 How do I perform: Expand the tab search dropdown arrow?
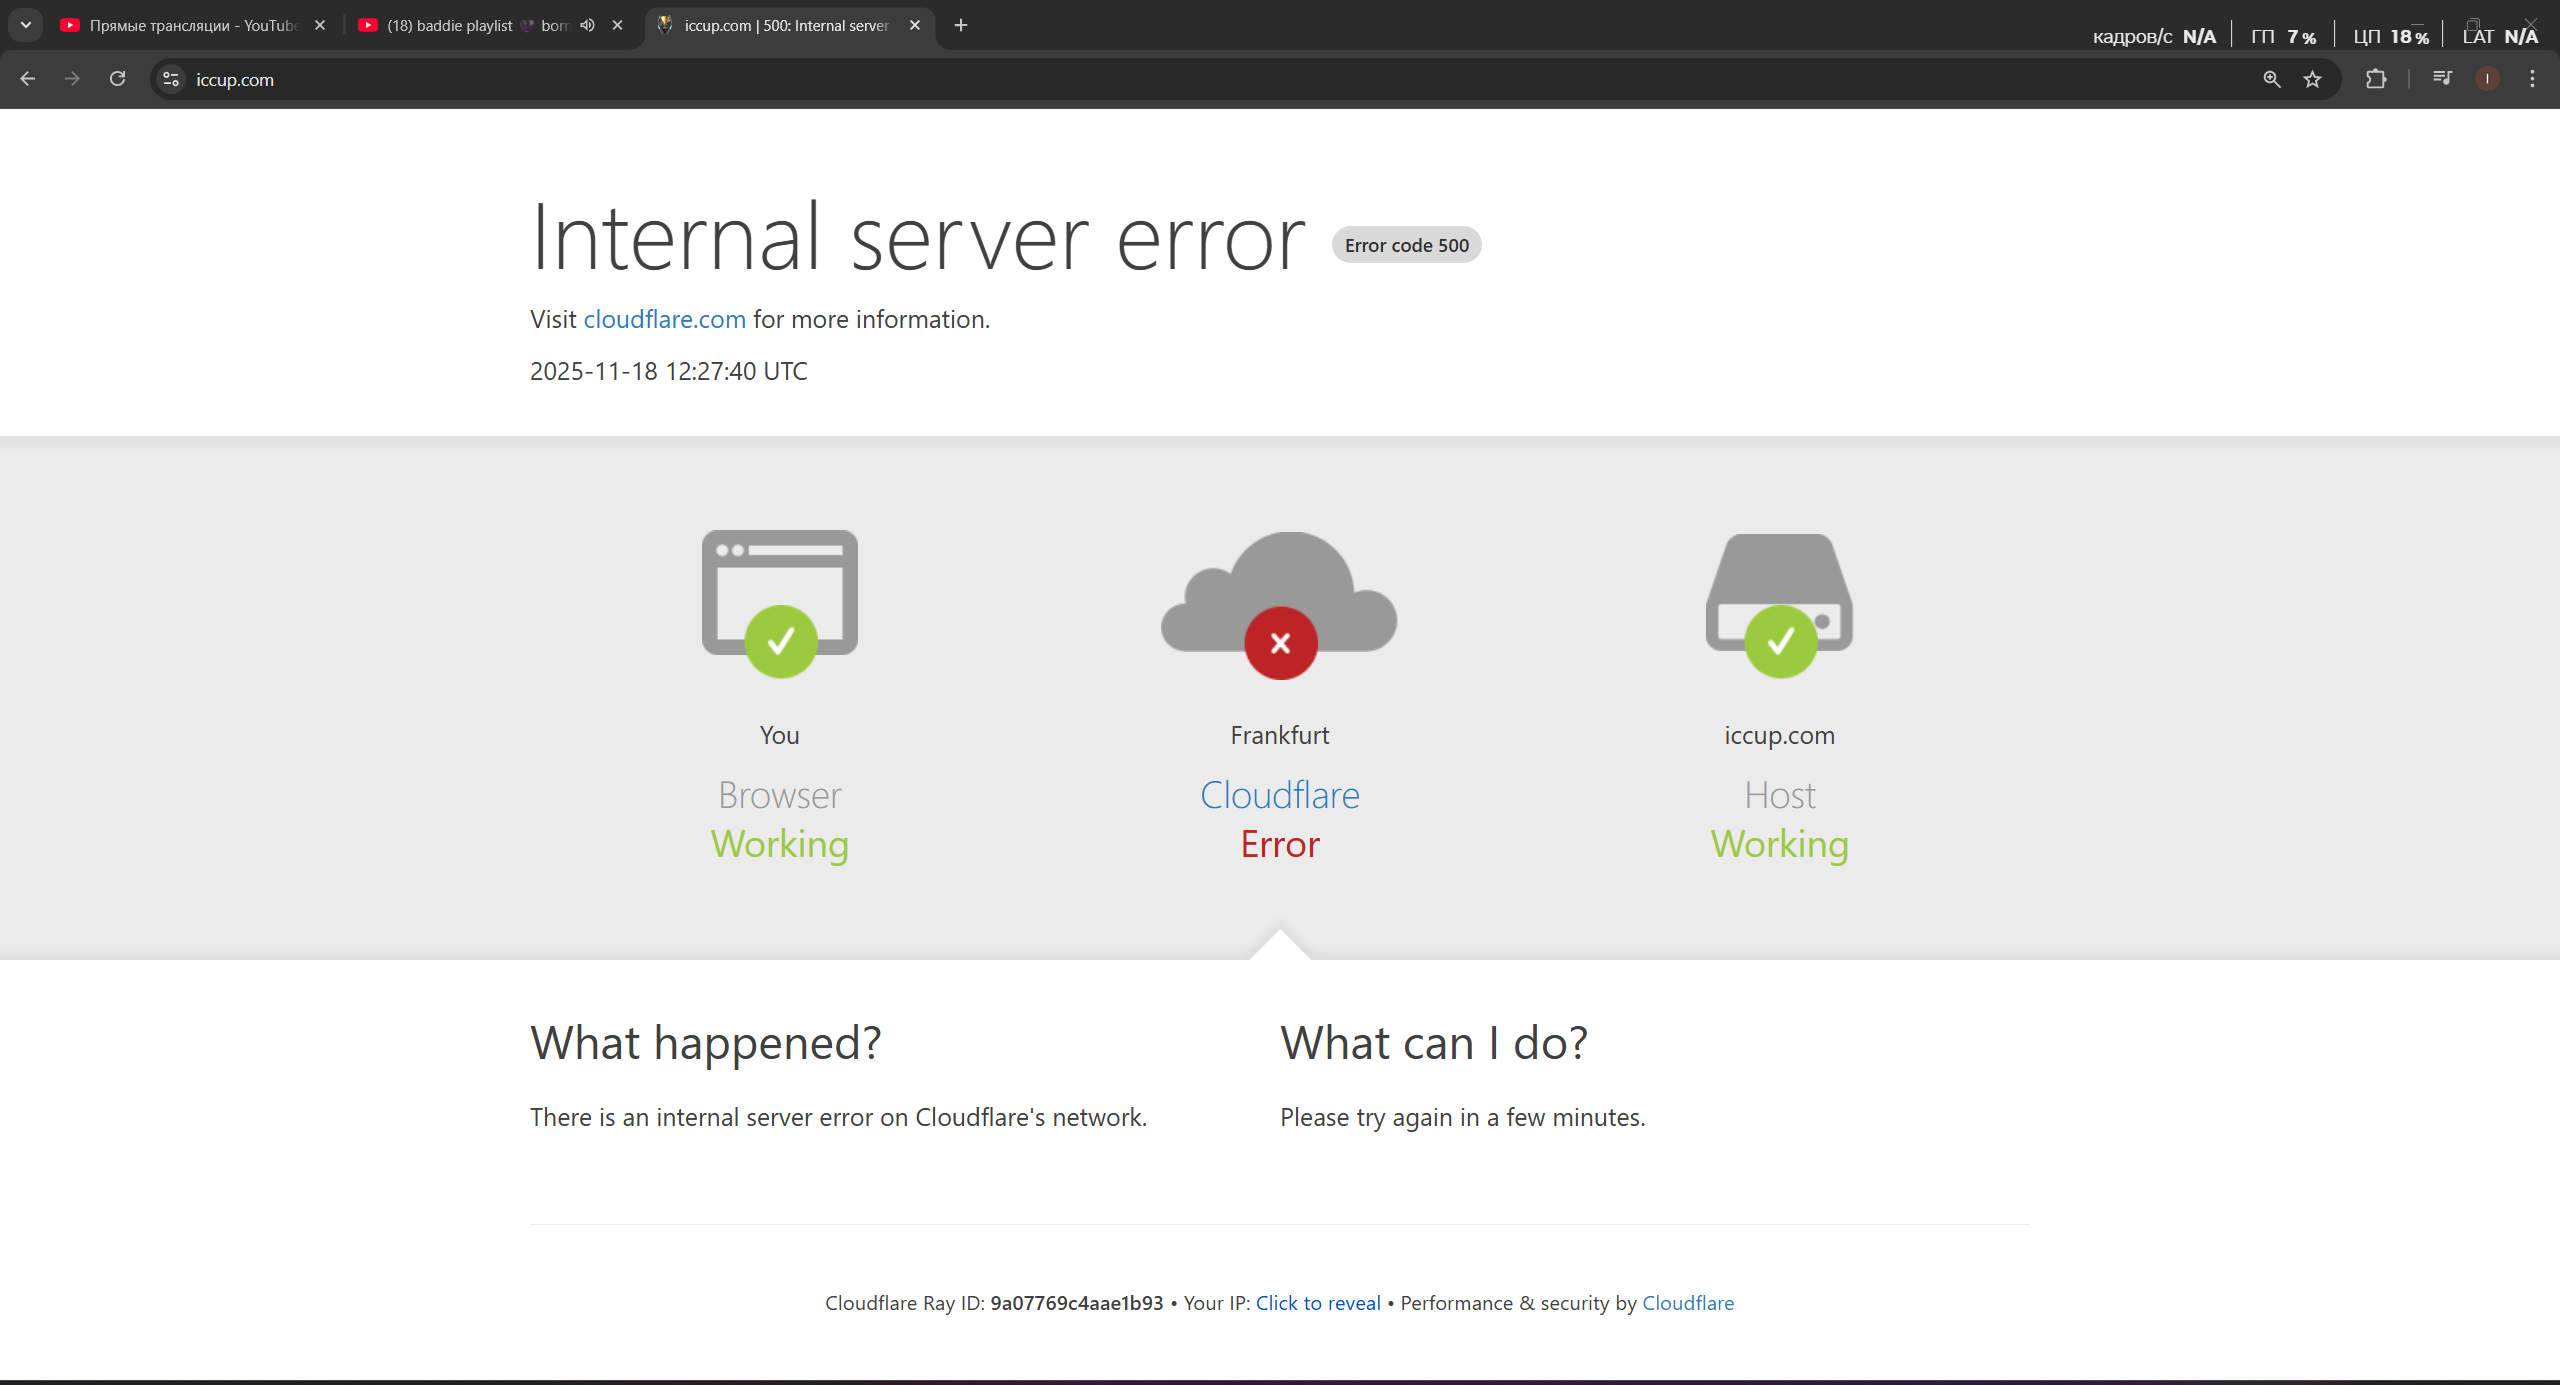click(x=26, y=25)
